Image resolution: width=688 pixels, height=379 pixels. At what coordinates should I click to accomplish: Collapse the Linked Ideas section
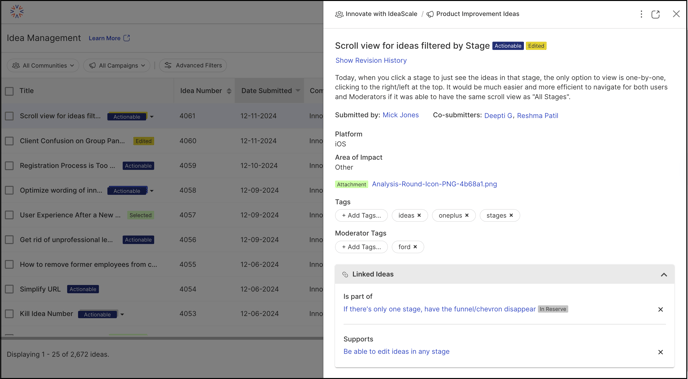664,275
